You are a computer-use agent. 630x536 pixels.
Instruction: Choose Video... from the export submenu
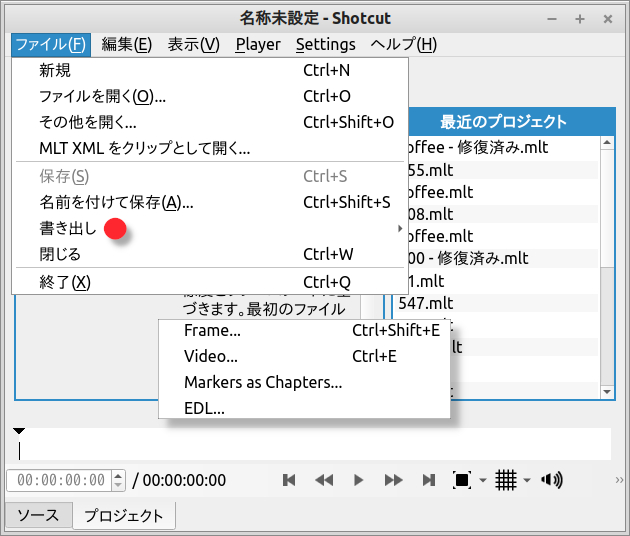tap(211, 356)
